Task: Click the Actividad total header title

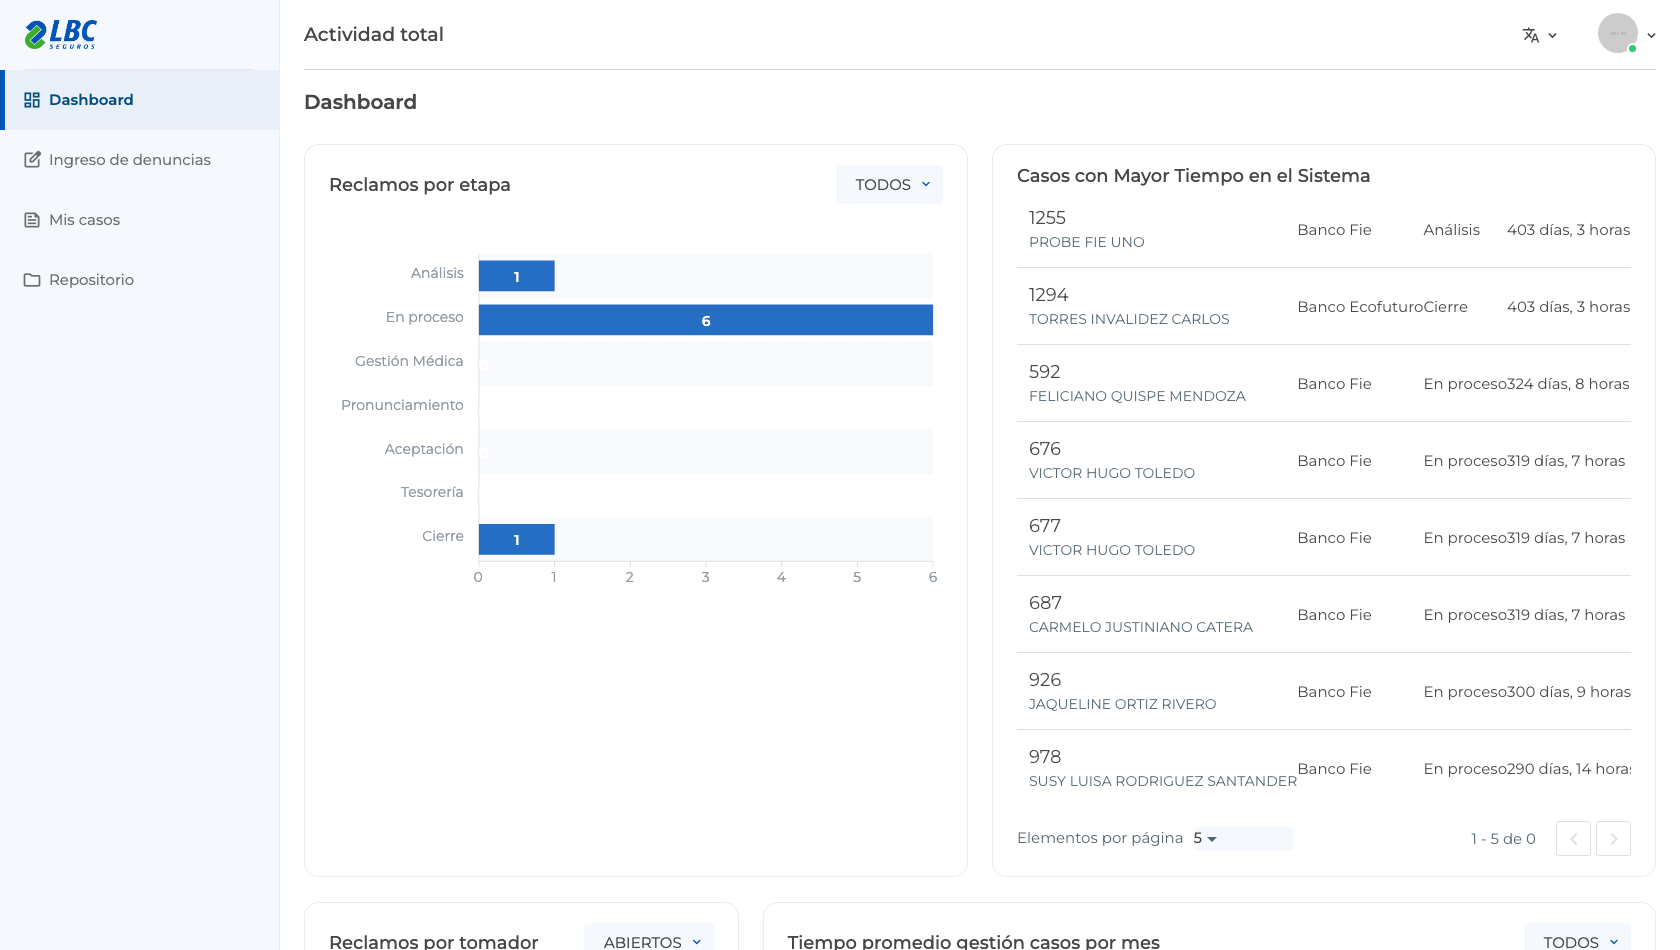Action: click(374, 34)
